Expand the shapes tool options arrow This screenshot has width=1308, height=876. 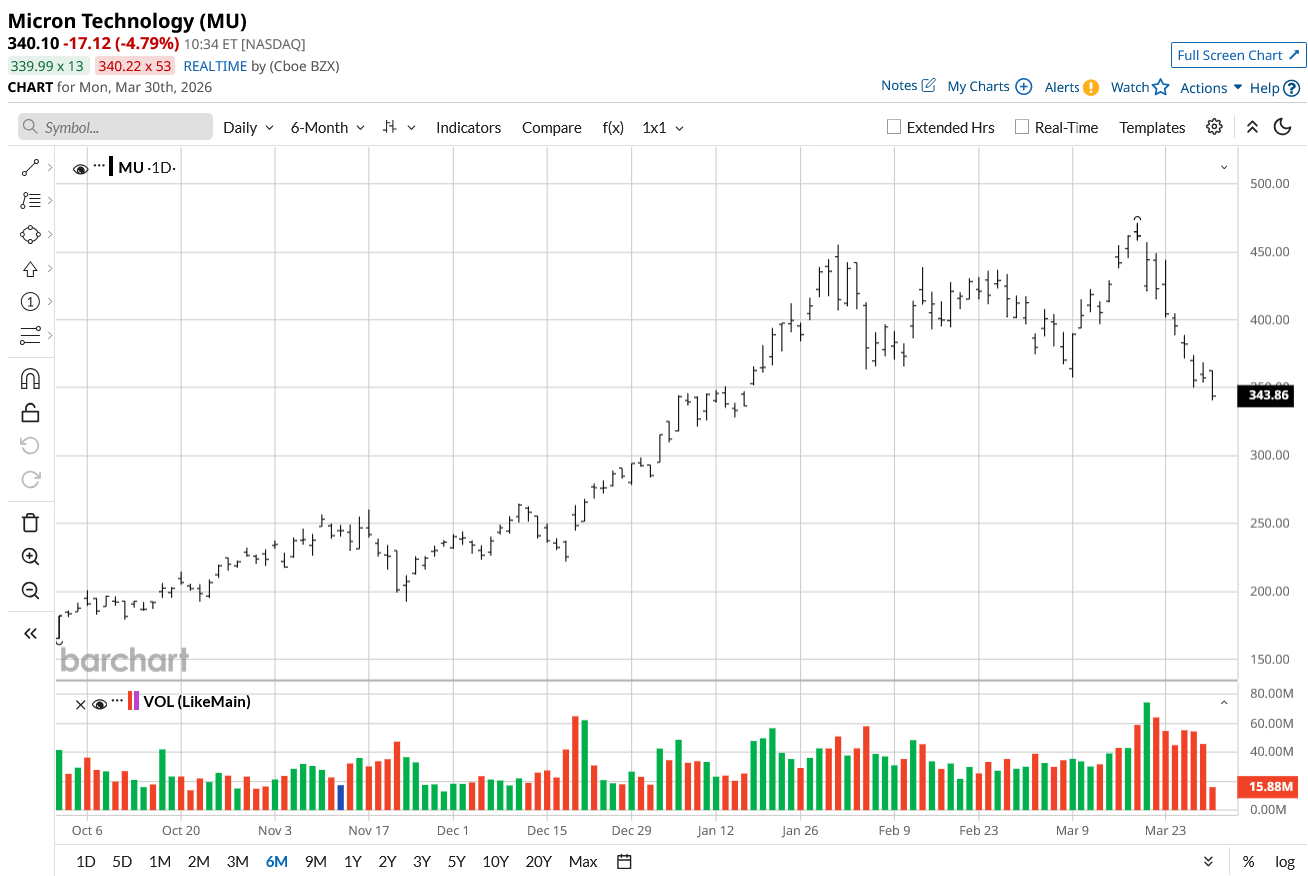pyautogui.click(x=50, y=235)
